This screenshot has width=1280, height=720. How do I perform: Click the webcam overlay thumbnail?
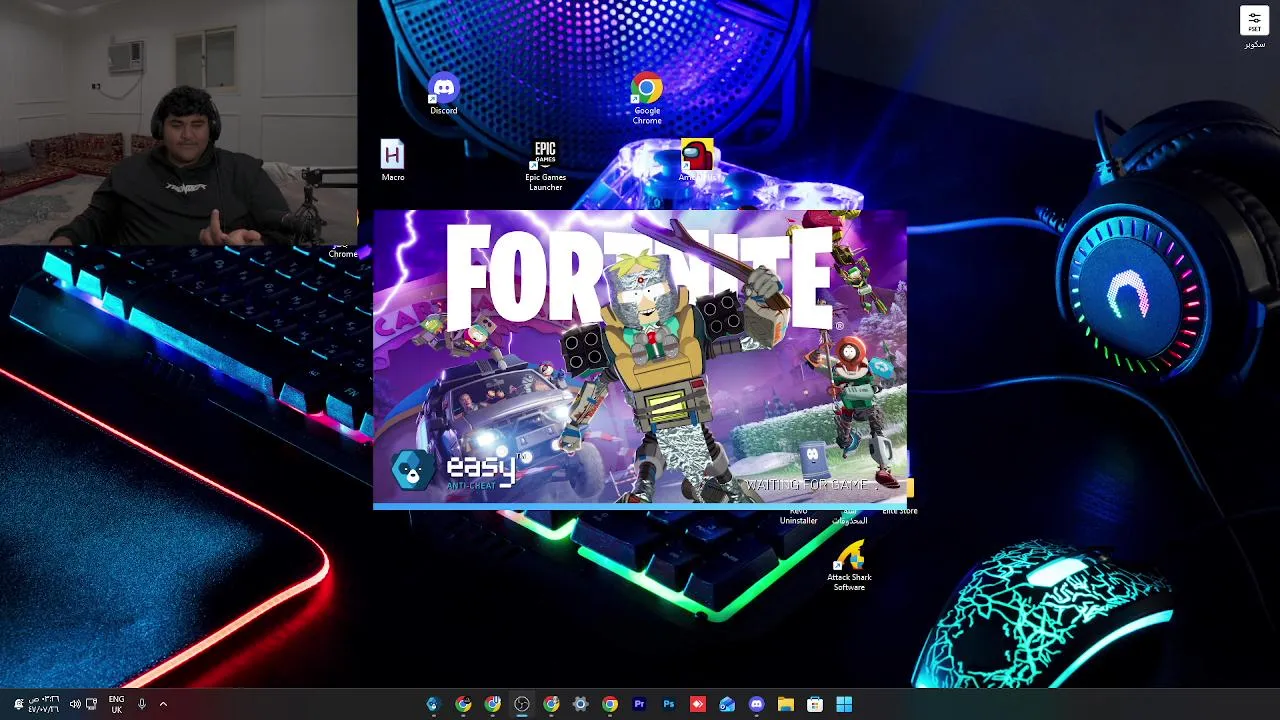coord(178,122)
